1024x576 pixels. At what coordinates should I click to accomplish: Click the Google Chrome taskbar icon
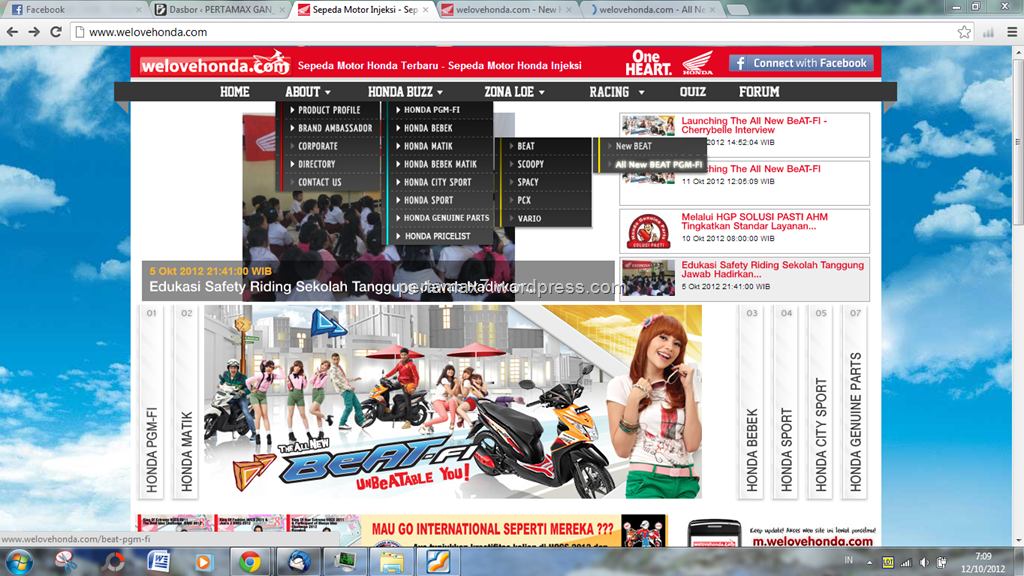tap(249, 561)
